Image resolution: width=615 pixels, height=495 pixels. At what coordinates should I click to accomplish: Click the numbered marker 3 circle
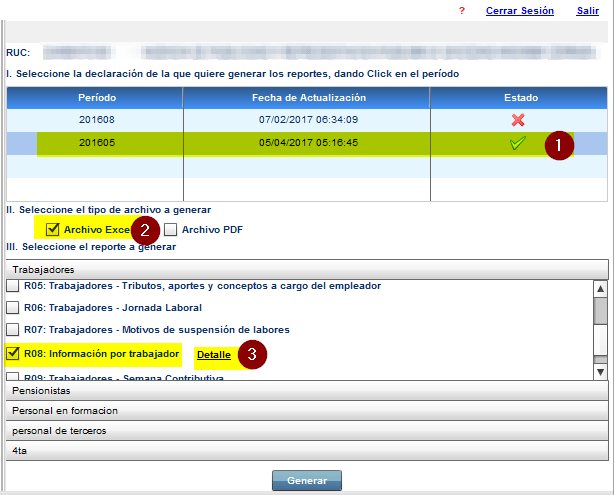[253, 354]
